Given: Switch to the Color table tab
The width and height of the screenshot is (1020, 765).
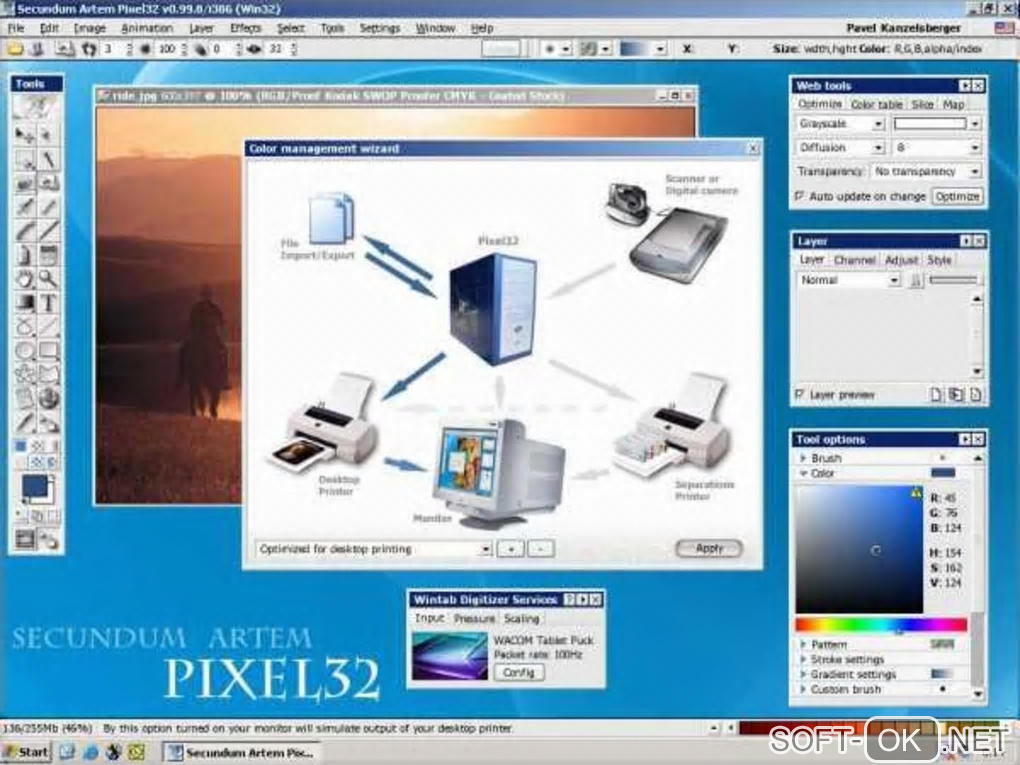Looking at the screenshot, I should click(876, 104).
